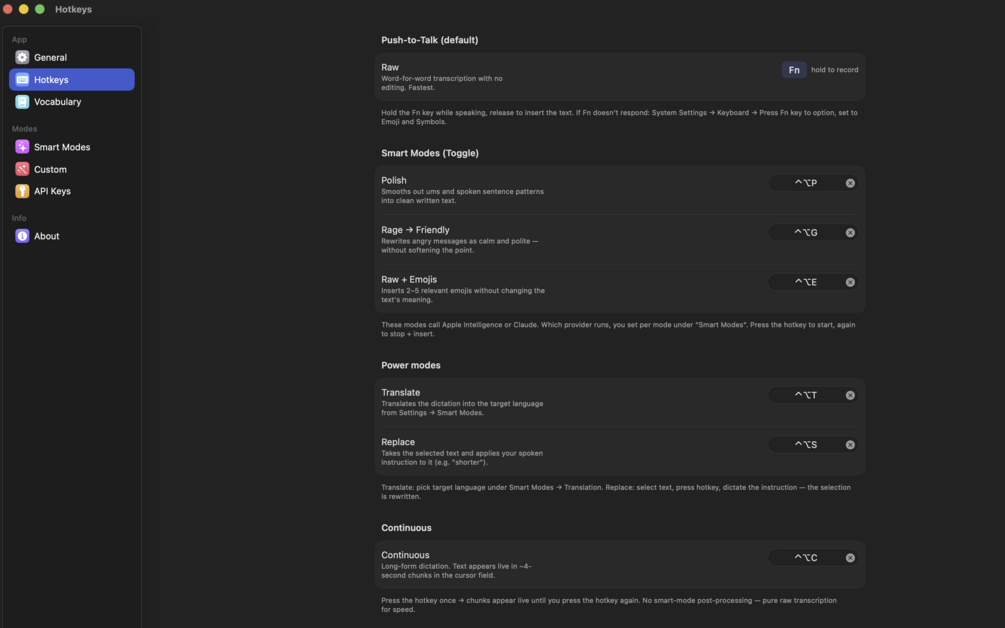
Task: Clear the Translate hotkey shortcut
Action: click(x=850, y=395)
